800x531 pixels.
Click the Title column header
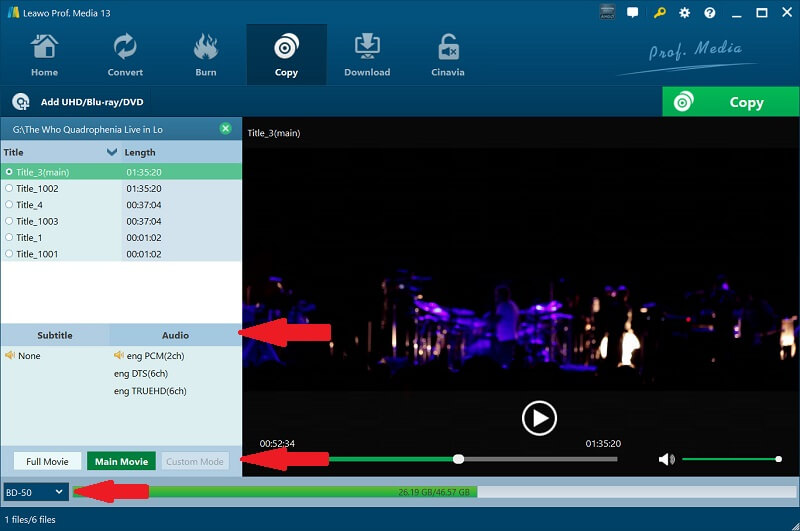click(x=13, y=152)
